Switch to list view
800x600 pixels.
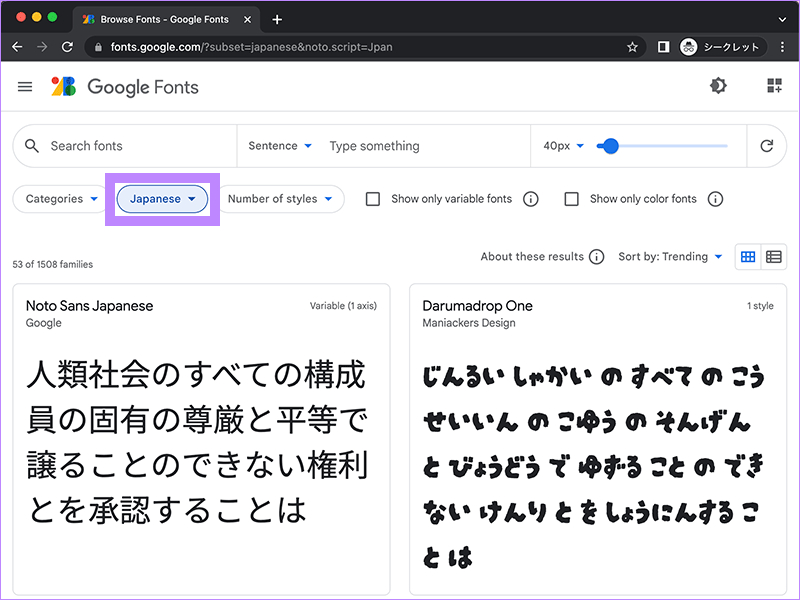click(773, 257)
